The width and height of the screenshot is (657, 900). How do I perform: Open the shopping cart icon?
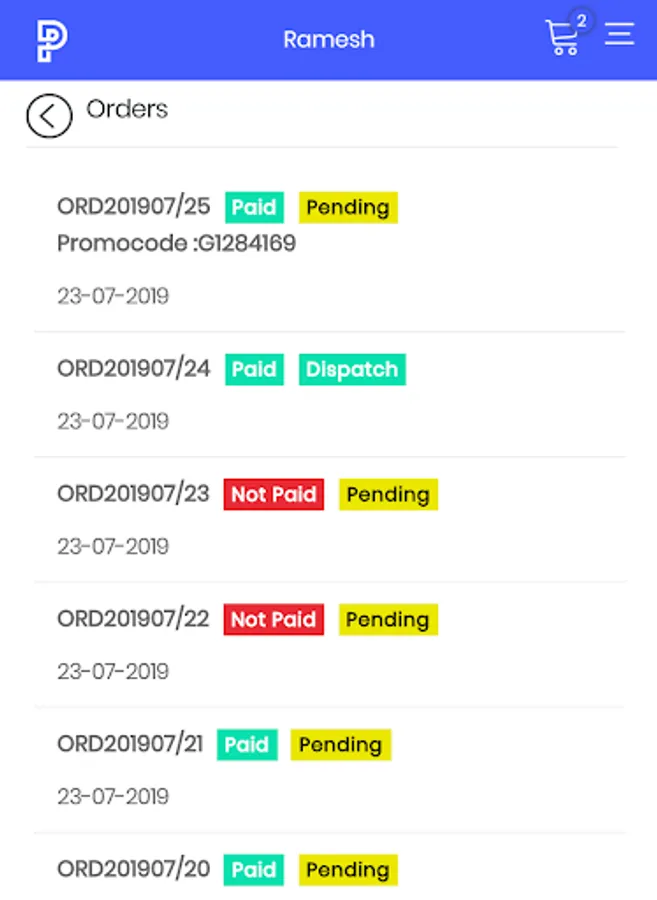561,38
